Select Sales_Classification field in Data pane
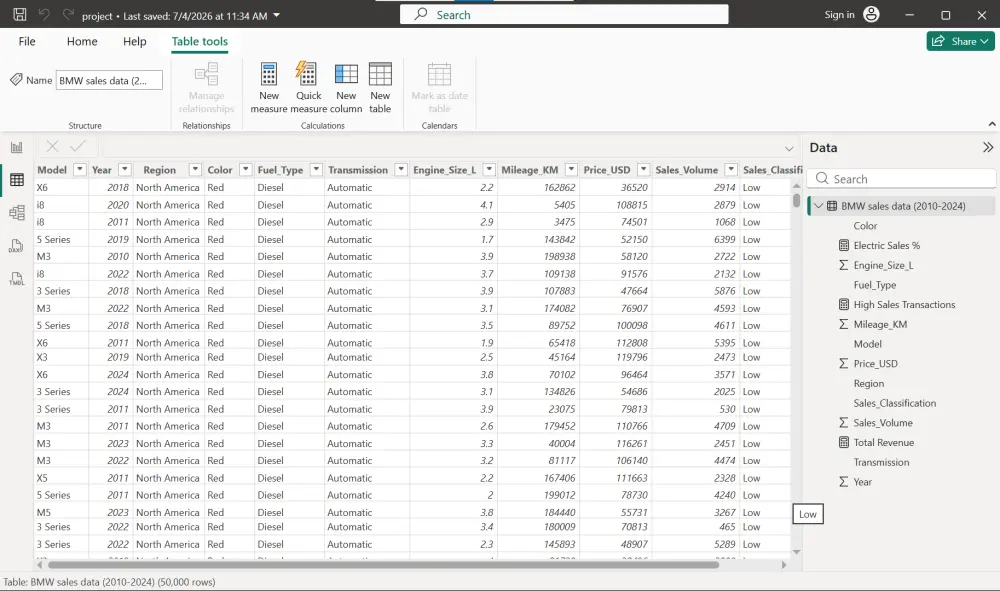Screen dimensions: 1000x591 tap(895, 403)
